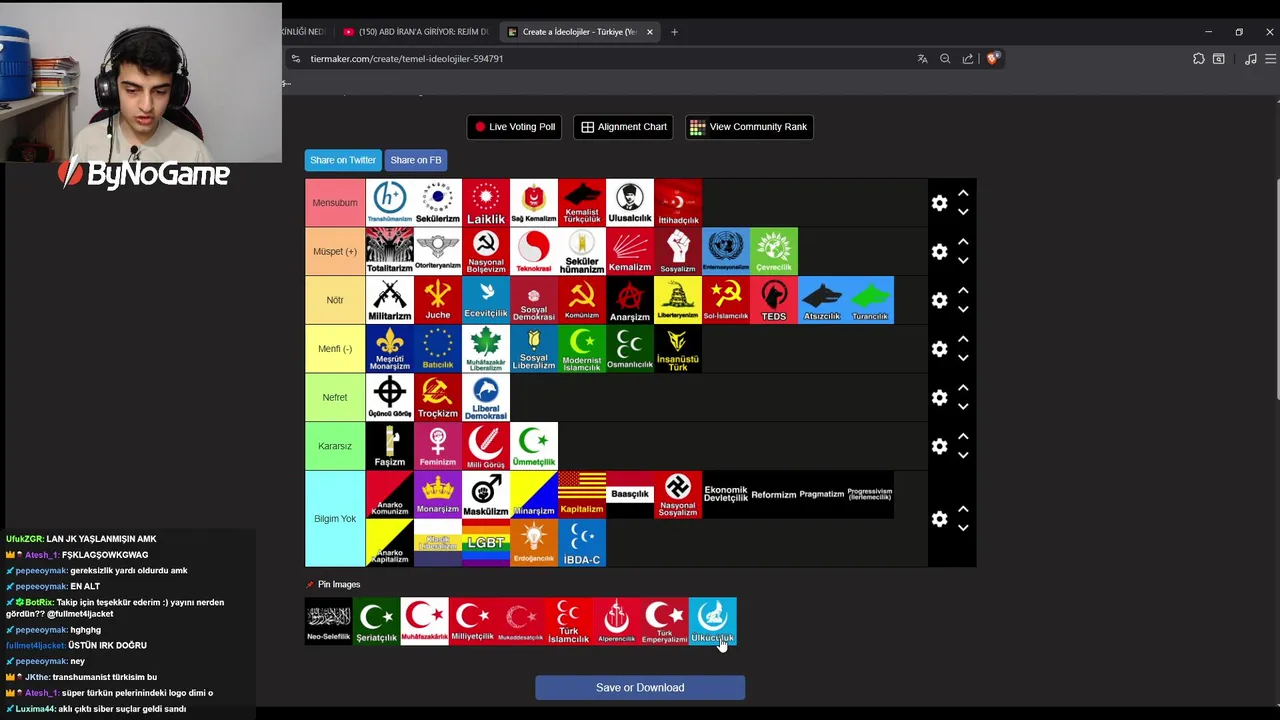Click the İBDA-C tile
The height and width of the screenshot is (720, 1280).
tap(581, 543)
